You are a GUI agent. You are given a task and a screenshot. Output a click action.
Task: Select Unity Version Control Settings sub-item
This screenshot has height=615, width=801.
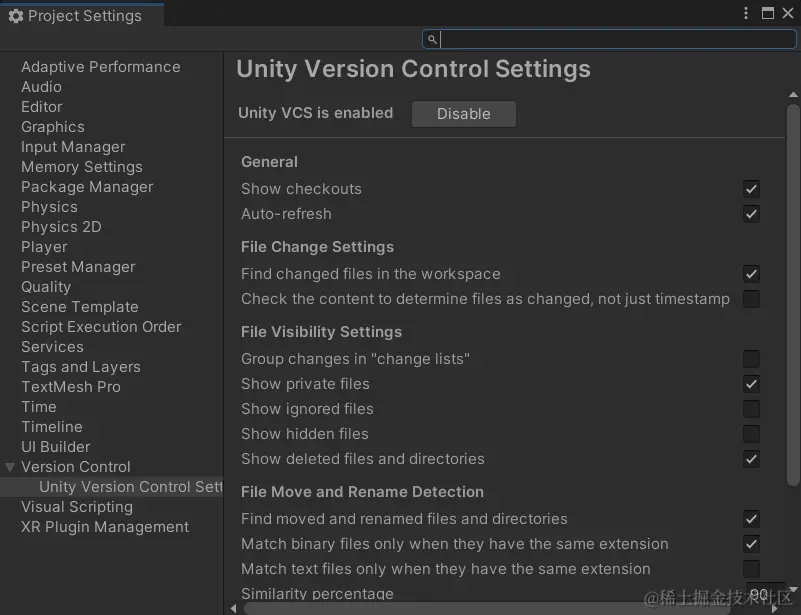pos(130,487)
